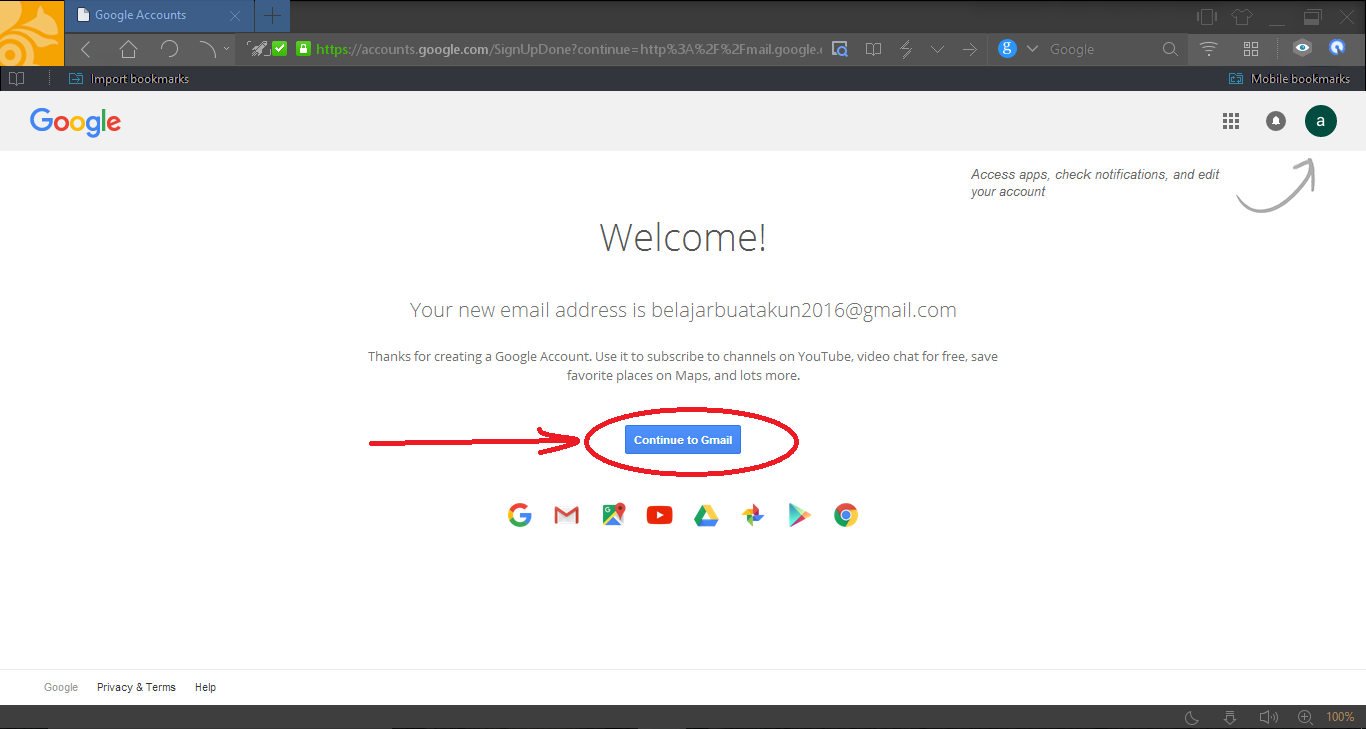1366x729 pixels.
Task: Click the forward arc navigation icon
Action: 207,49
